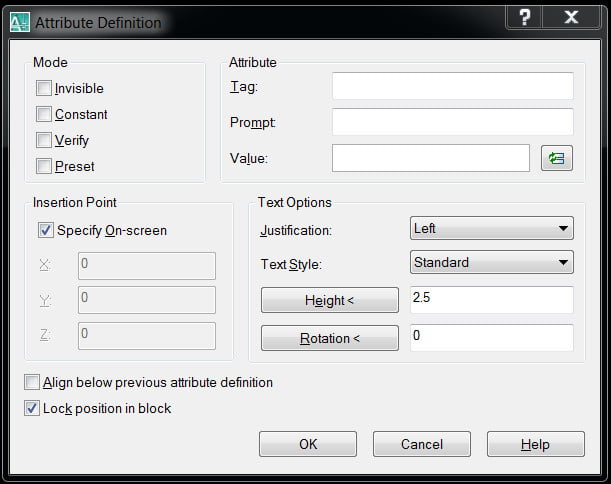Click the Insert Field icon beside Value
This screenshot has height=484, width=611.
pyautogui.click(x=556, y=158)
